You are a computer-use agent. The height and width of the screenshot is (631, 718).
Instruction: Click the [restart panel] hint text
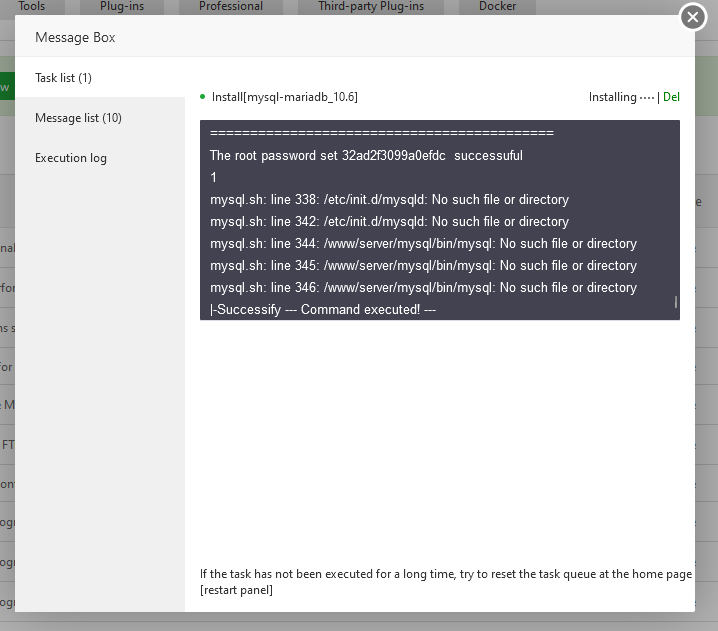(x=236, y=590)
